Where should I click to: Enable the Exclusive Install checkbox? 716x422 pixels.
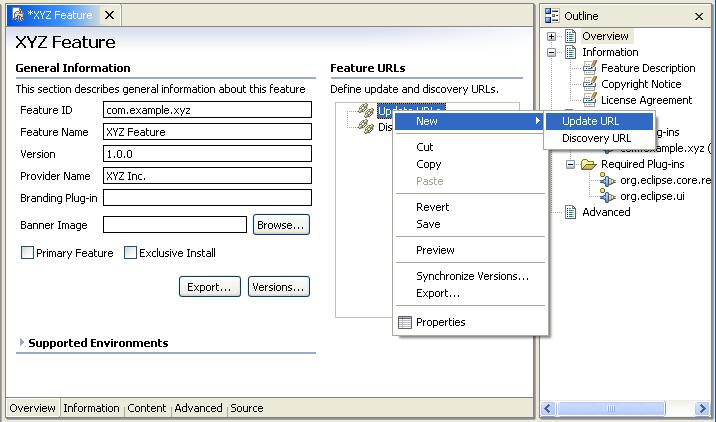[131, 253]
